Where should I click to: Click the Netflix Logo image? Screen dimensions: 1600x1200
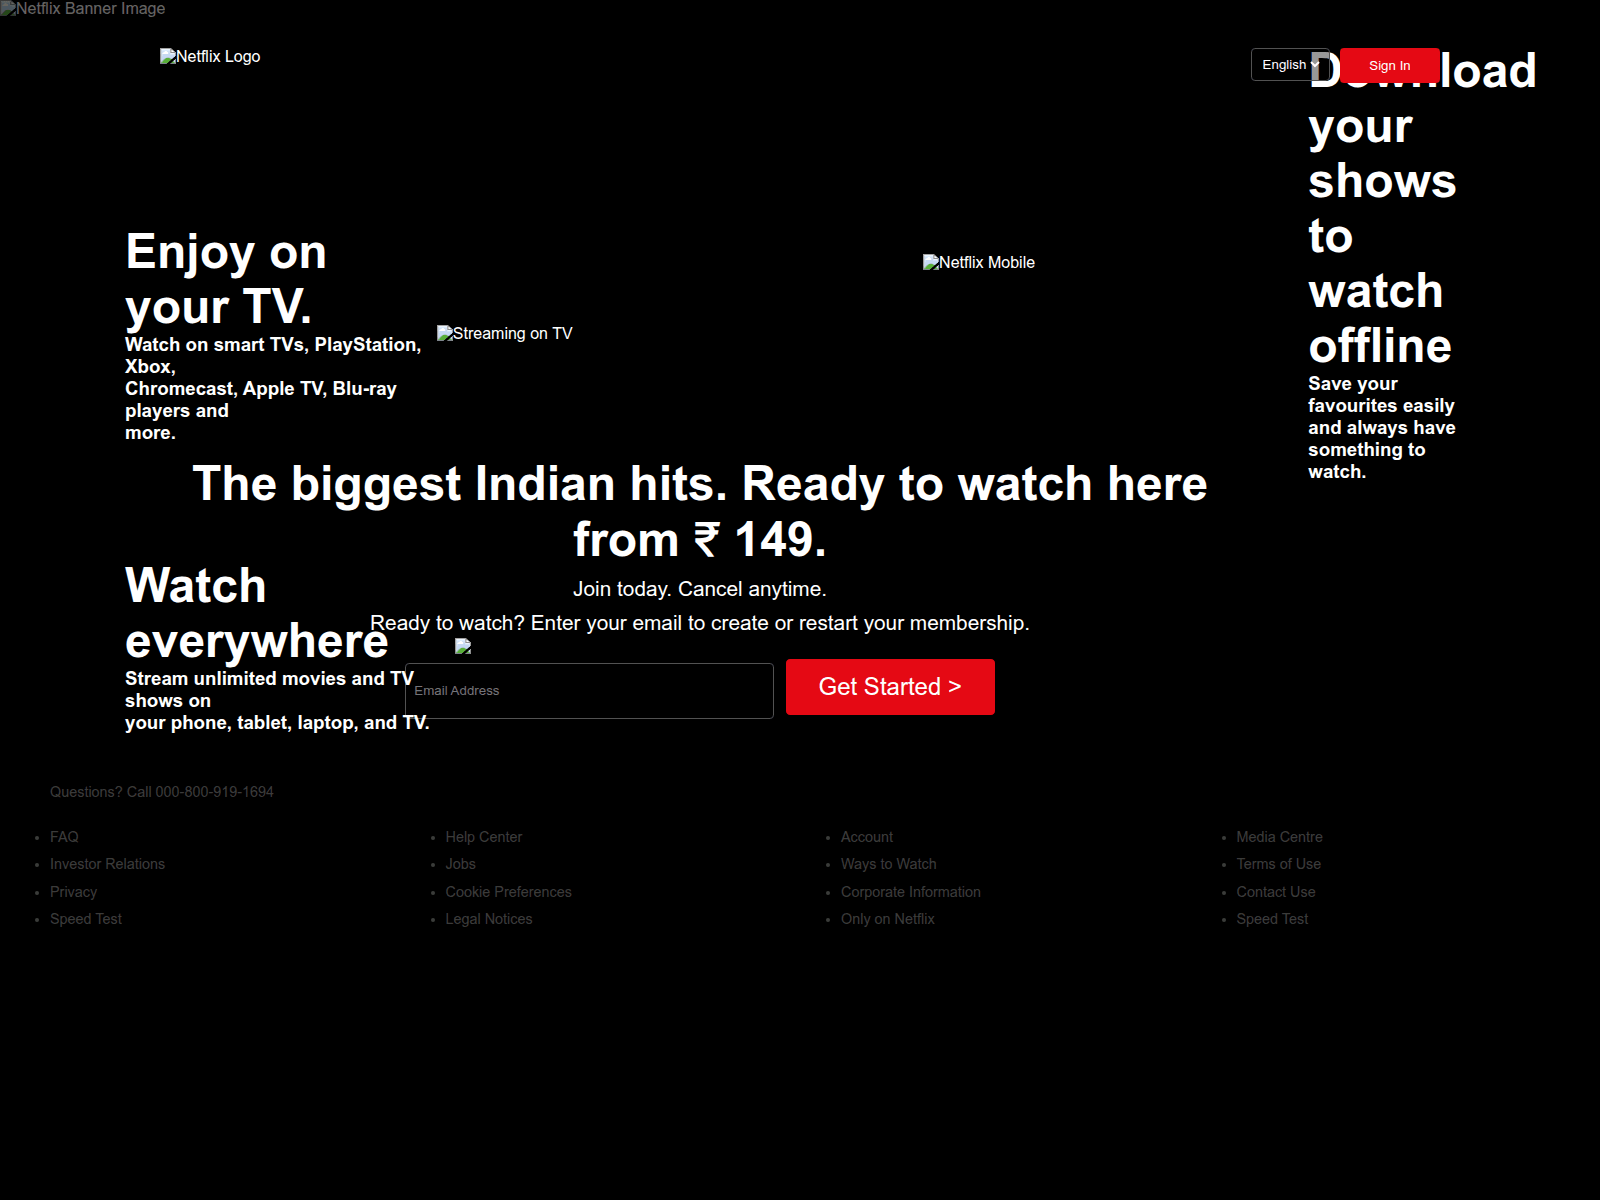tap(210, 57)
